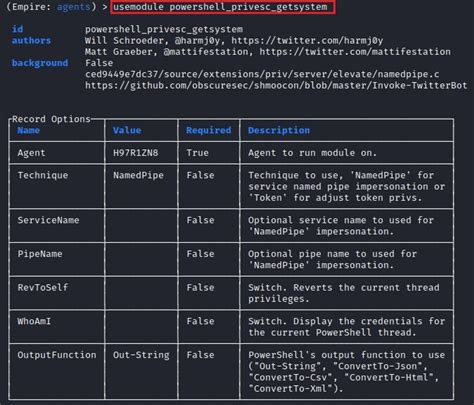Select the module id powershell_privesc_getsystem text
This screenshot has height=405, width=474.
(x=164, y=29)
